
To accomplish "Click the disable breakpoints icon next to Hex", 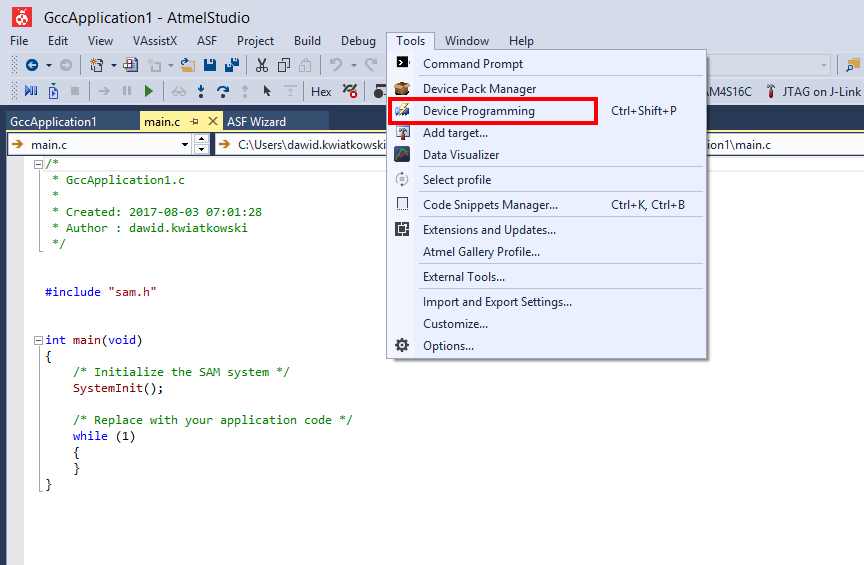I will pyautogui.click(x=350, y=90).
